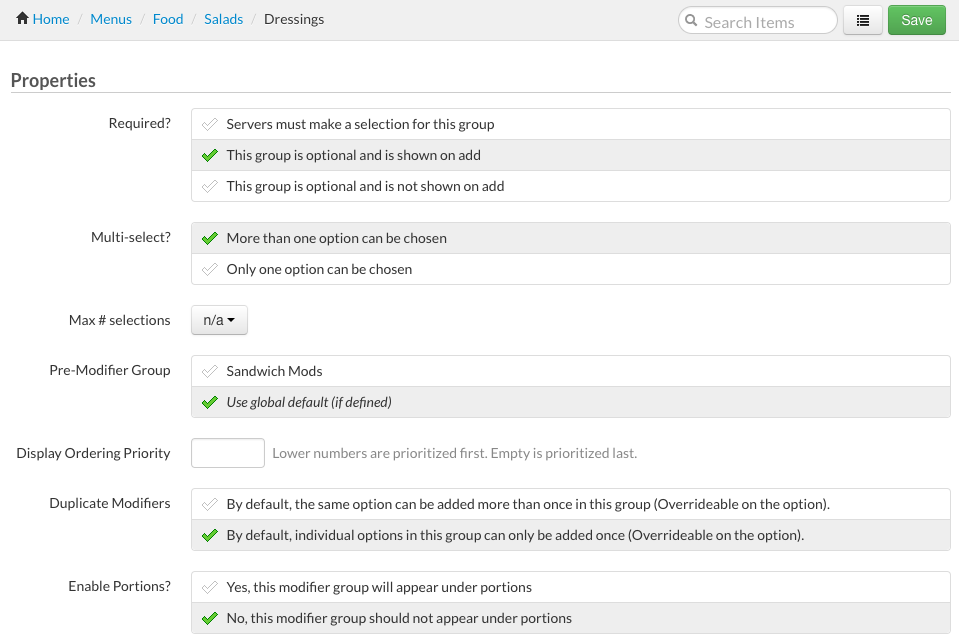Open the Max # selections n/a dropdown
959x638 pixels.
click(218, 320)
